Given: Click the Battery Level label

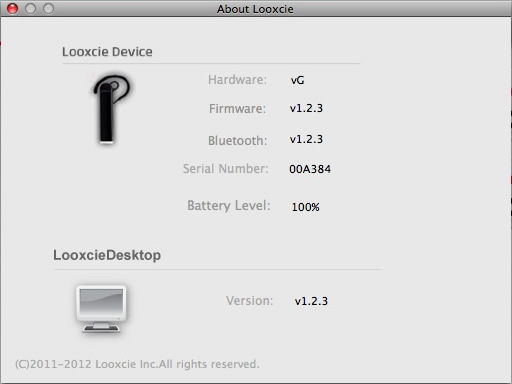Looking at the screenshot, I should (229, 206).
